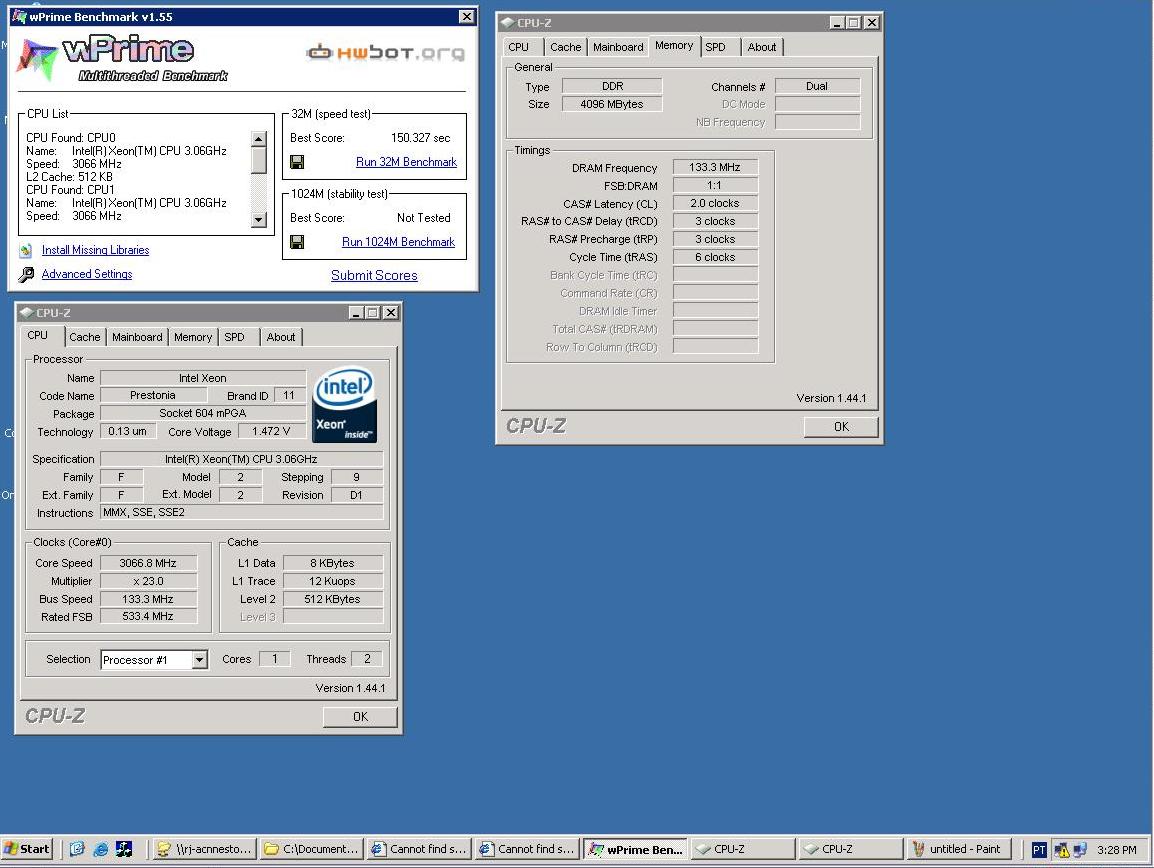
Task: Click the third quick launch icon
Action: [124, 849]
